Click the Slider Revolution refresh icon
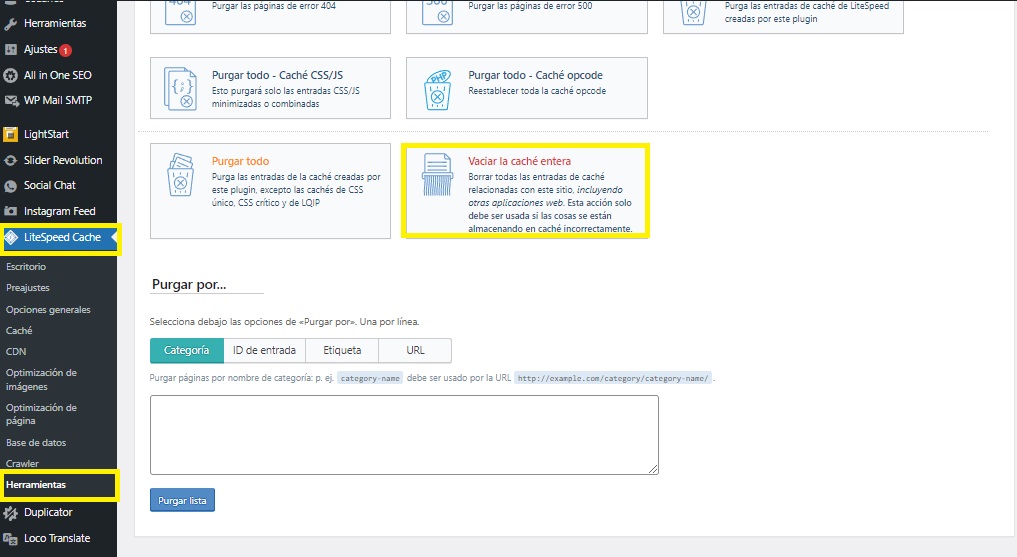The width and height of the screenshot is (1017, 557). tap(11, 160)
